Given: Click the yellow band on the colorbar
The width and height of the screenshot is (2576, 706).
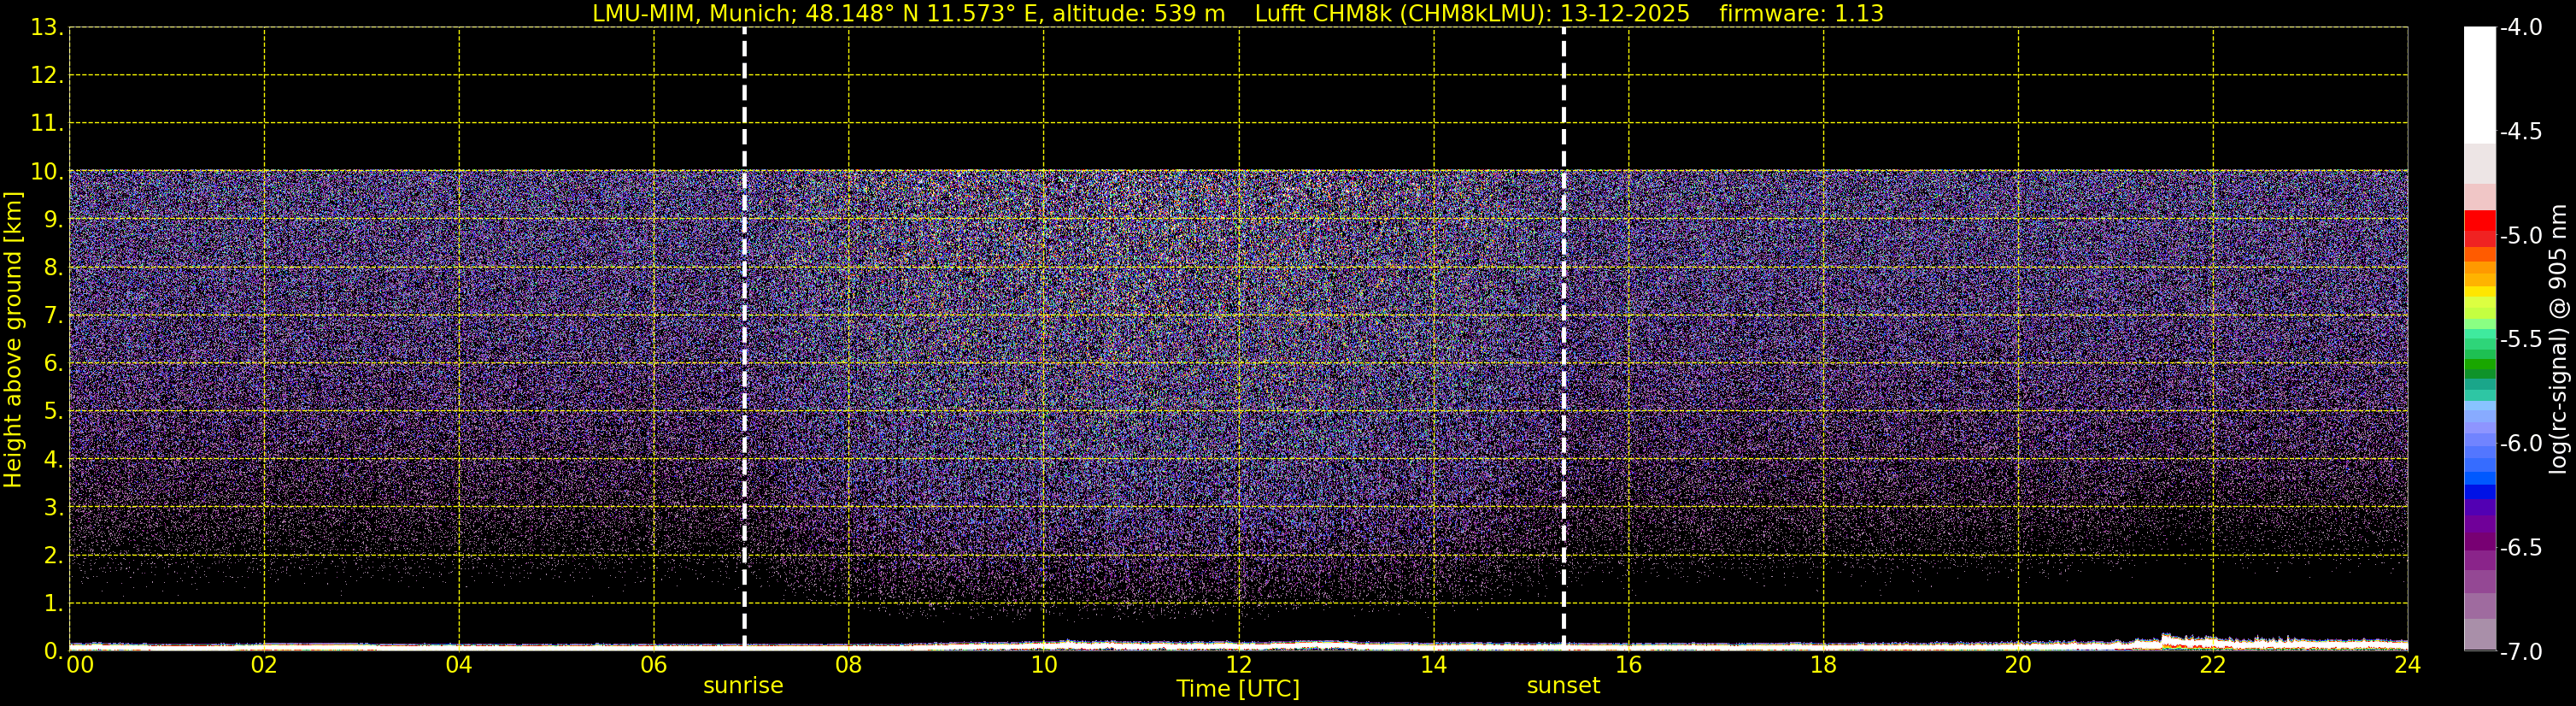Looking at the screenshot, I should click(x=2479, y=292).
